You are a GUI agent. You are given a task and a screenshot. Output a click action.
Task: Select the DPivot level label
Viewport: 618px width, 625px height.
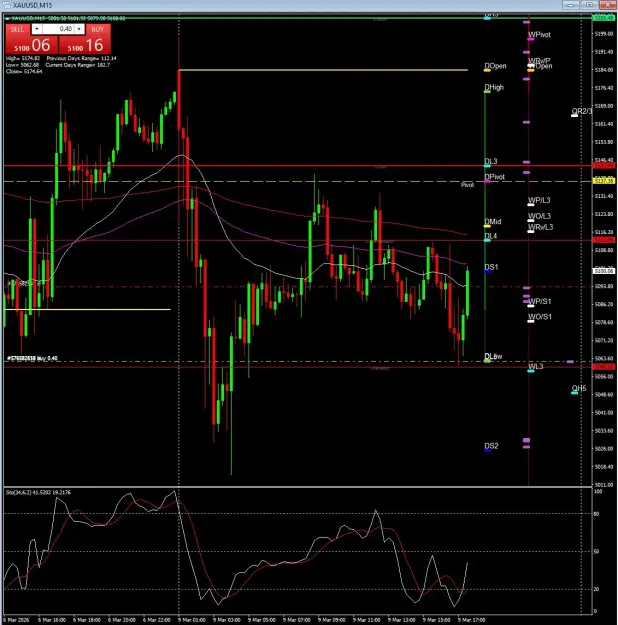(494, 177)
